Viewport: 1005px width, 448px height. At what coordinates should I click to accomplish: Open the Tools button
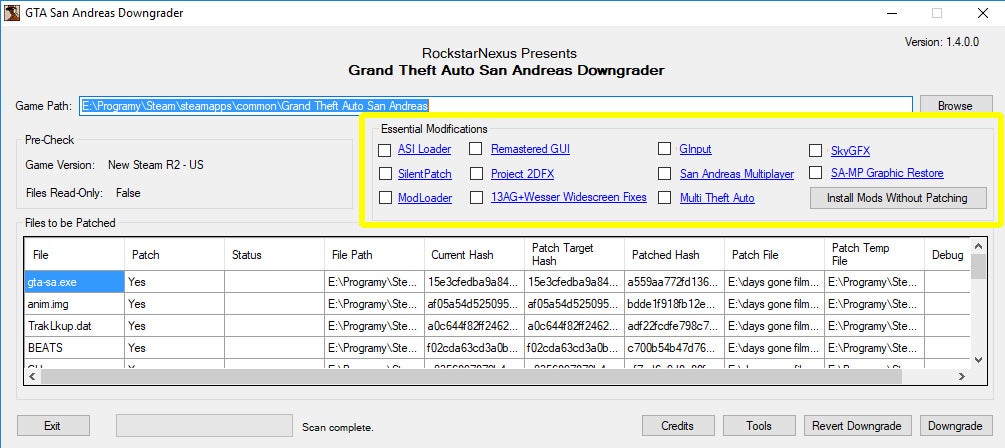pyautogui.click(x=759, y=426)
